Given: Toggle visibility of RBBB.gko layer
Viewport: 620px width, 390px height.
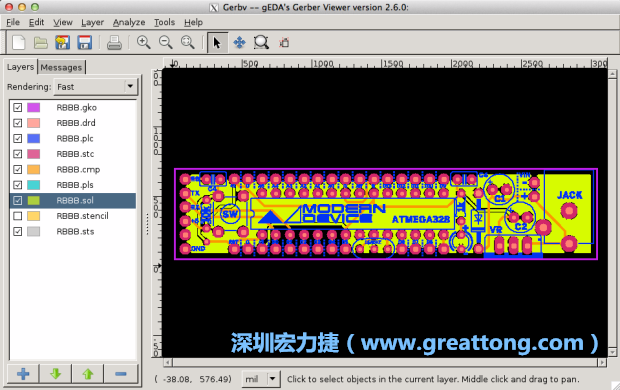Looking at the screenshot, I should click(x=17, y=107).
